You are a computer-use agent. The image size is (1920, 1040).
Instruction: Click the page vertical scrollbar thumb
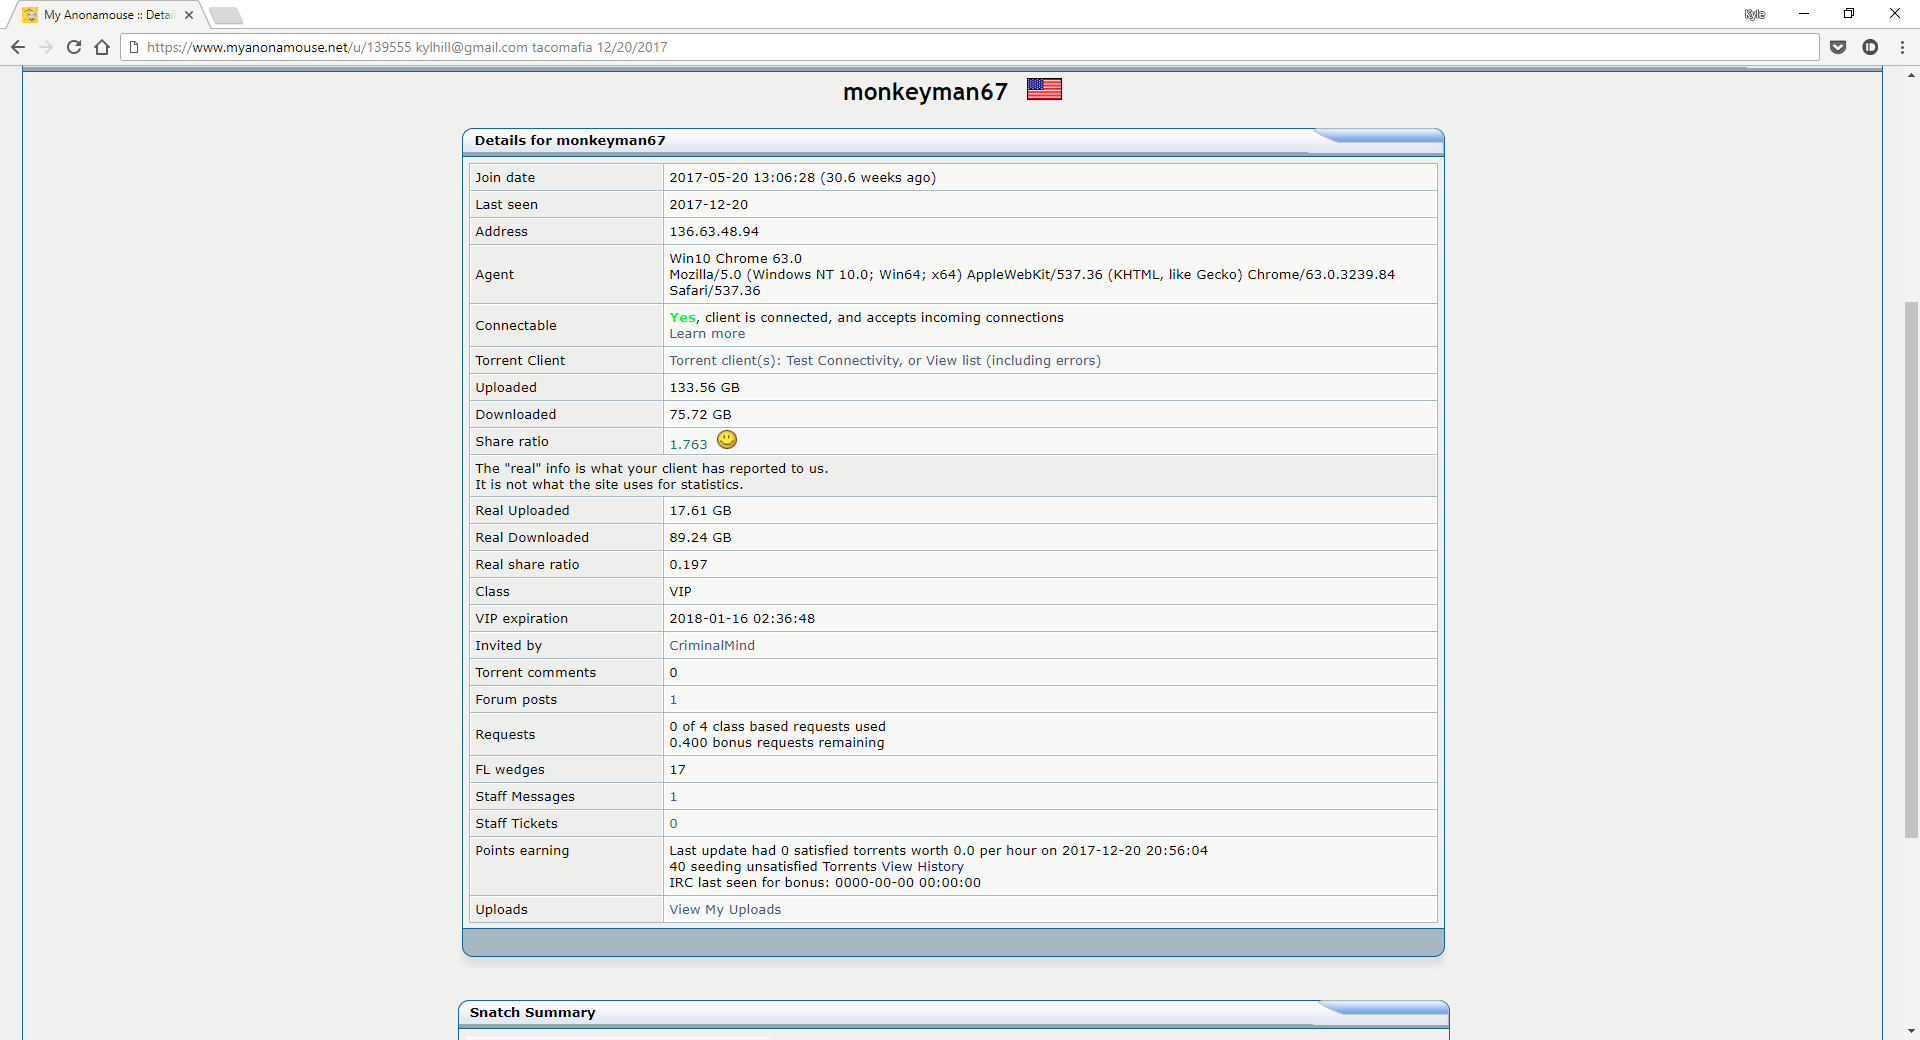point(1911,570)
